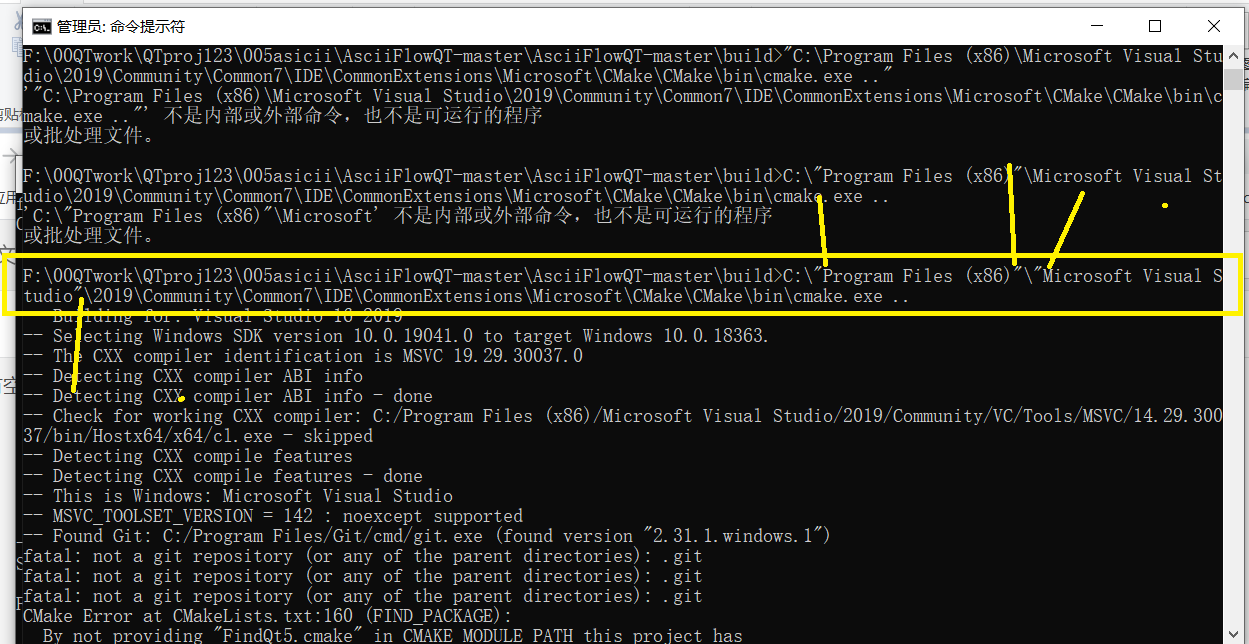The height and width of the screenshot is (644, 1249).
Task: Click the scrollbar up arrow
Action: pyautogui.click(x=1232, y=54)
